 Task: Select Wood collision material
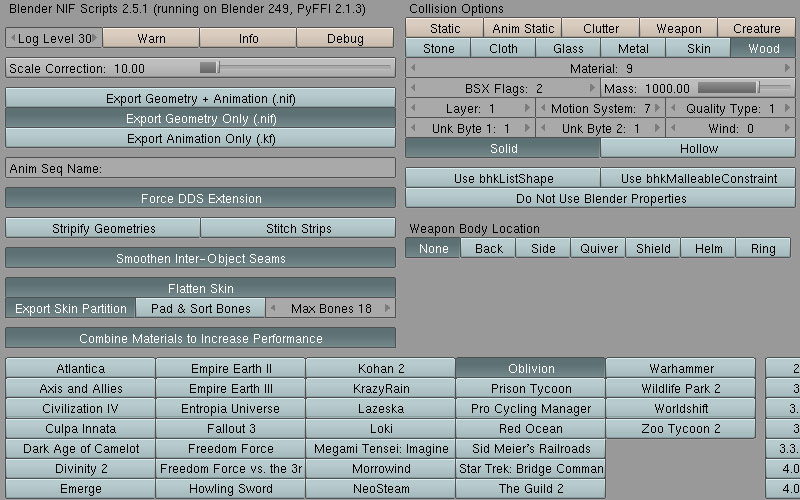coord(763,48)
